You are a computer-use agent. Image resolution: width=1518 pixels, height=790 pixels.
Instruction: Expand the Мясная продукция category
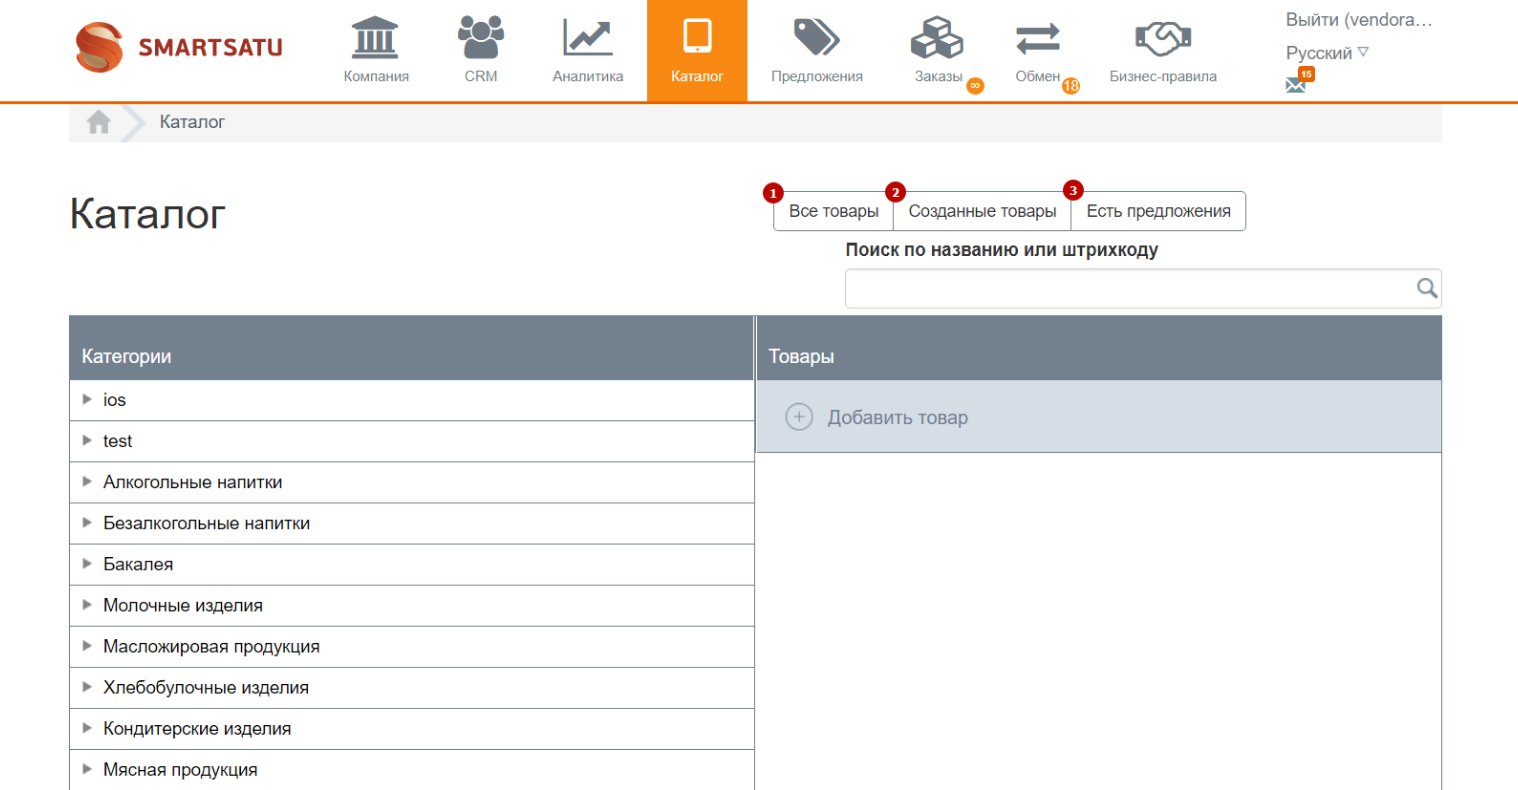pyautogui.click(x=87, y=768)
